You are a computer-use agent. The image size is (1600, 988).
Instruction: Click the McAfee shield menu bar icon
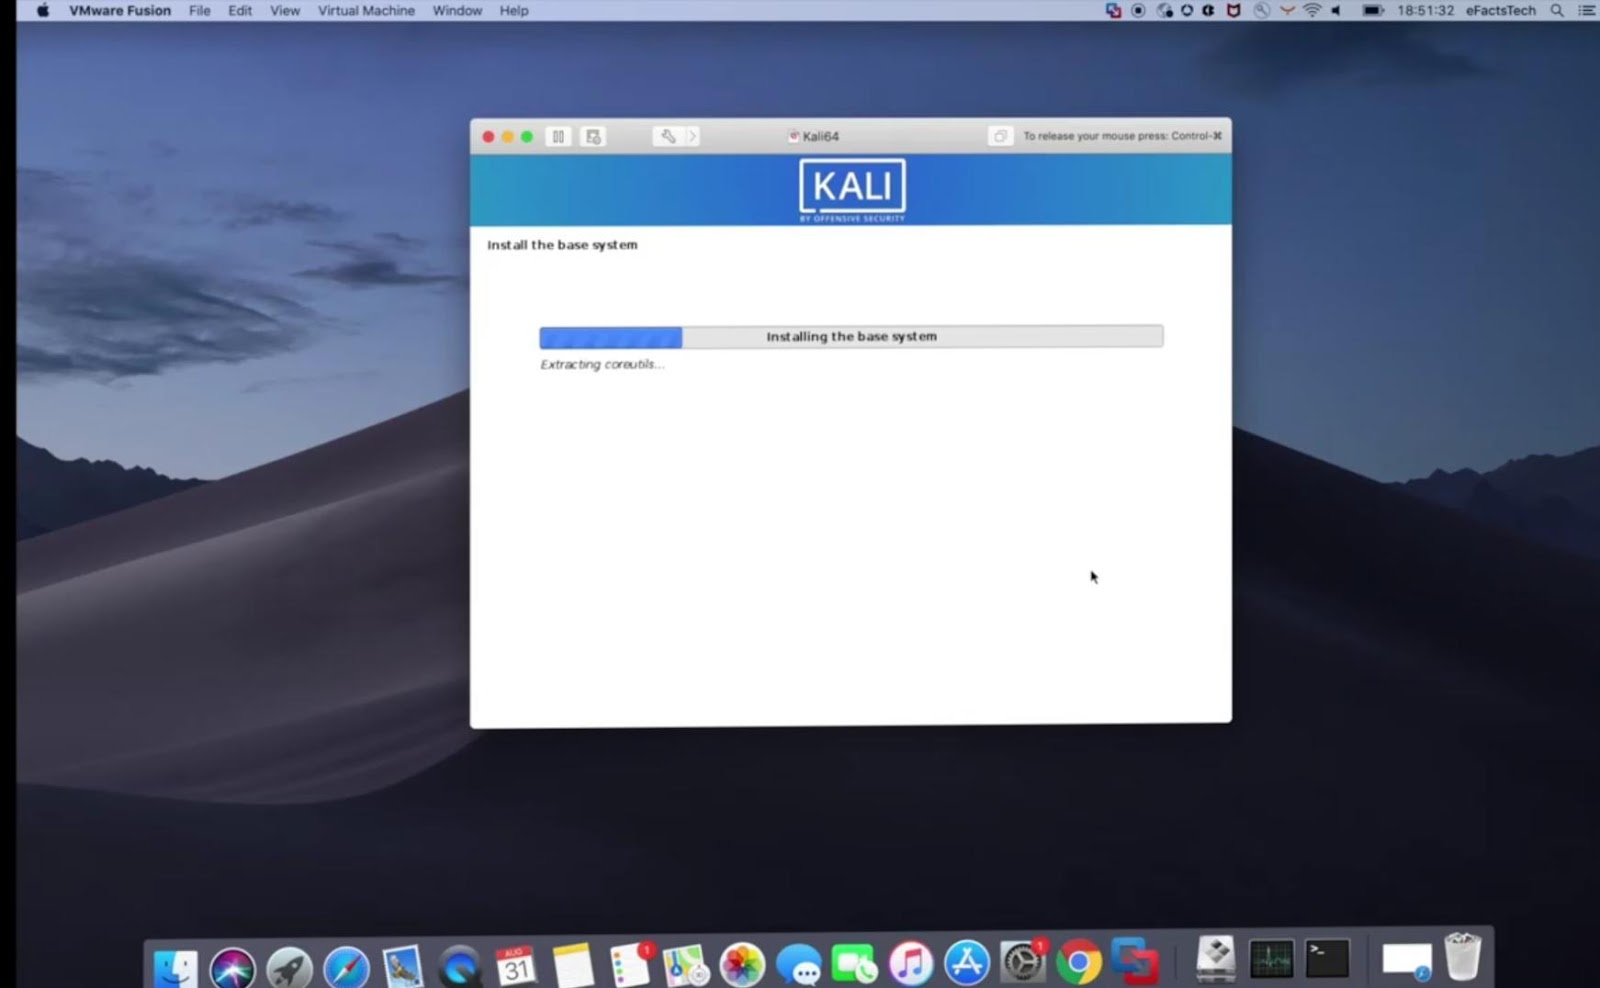pyautogui.click(x=1234, y=10)
